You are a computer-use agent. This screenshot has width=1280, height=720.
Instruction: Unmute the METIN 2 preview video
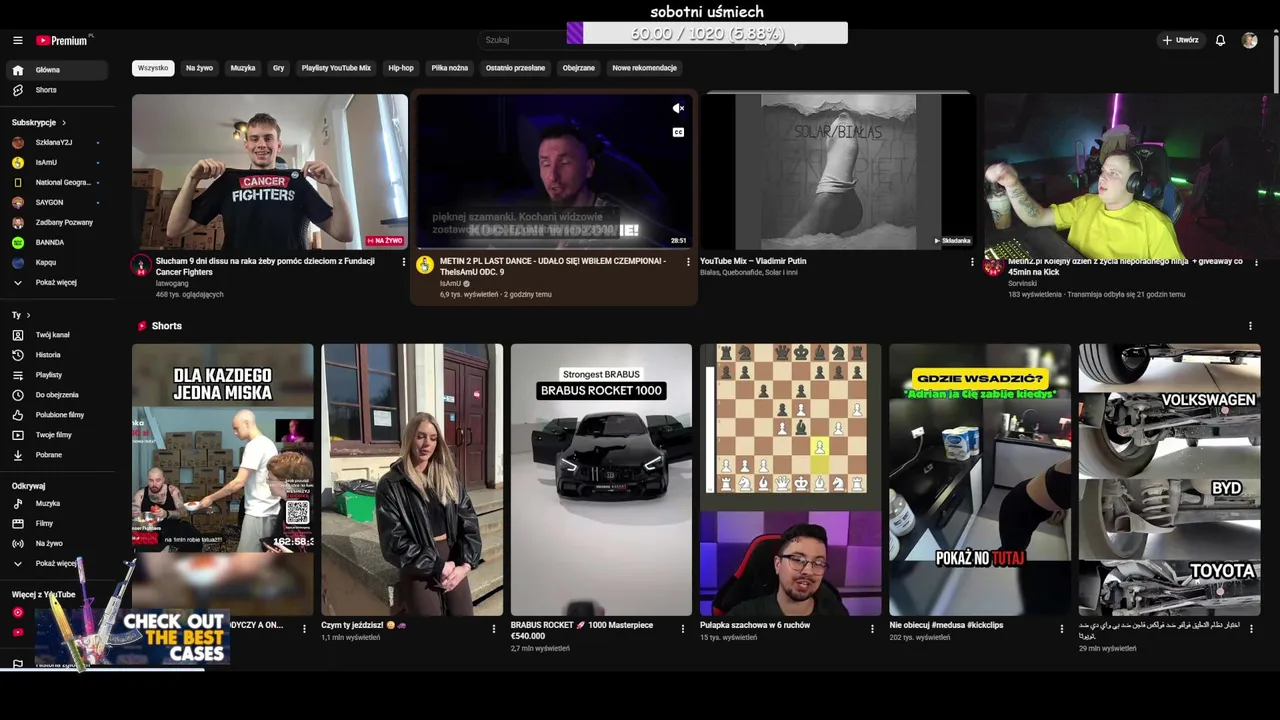[x=678, y=108]
